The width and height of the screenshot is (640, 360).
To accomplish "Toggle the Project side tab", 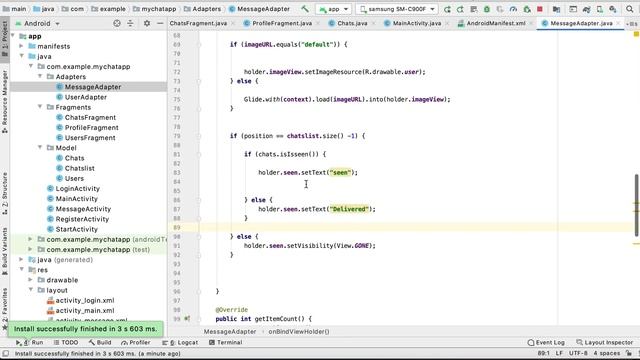I will pyautogui.click(x=5, y=39).
